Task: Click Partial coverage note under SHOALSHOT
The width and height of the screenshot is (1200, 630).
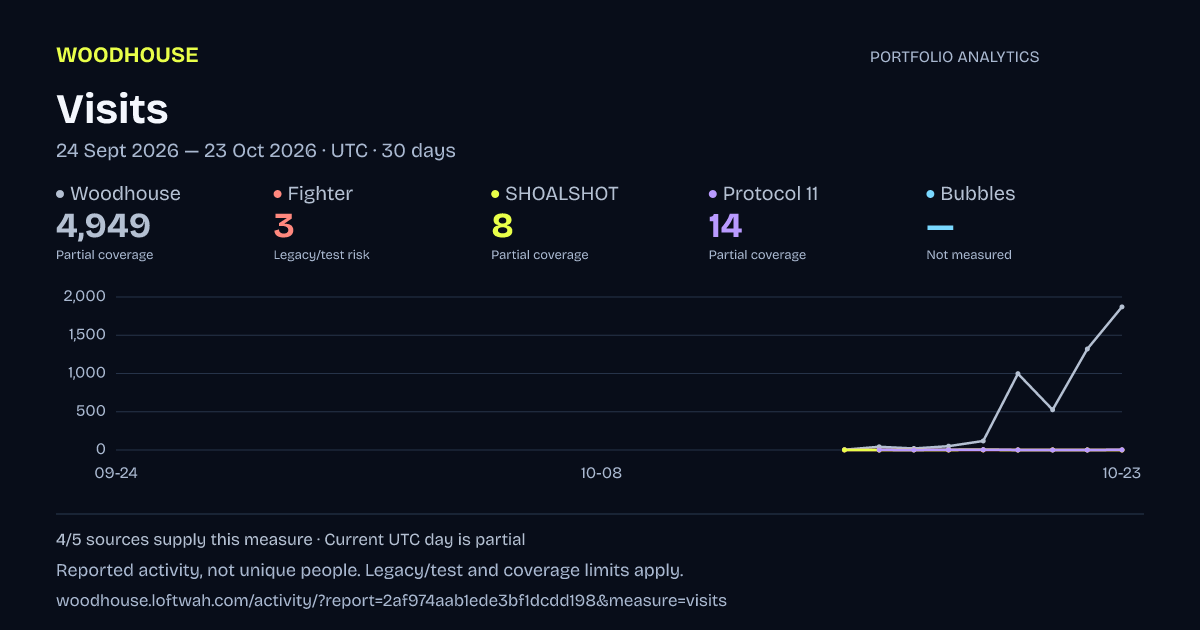Action: [540, 255]
